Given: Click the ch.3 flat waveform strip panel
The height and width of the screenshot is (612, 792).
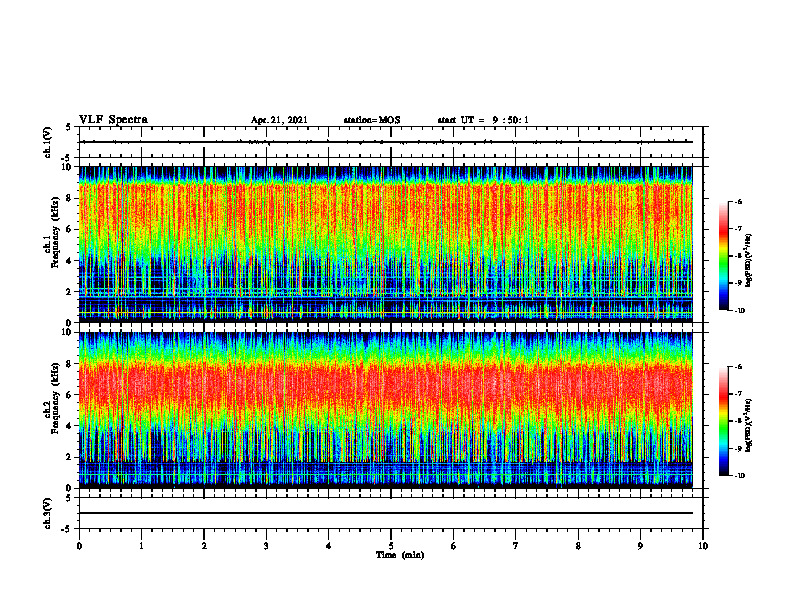Looking at the screenshot, I should 391,513.
